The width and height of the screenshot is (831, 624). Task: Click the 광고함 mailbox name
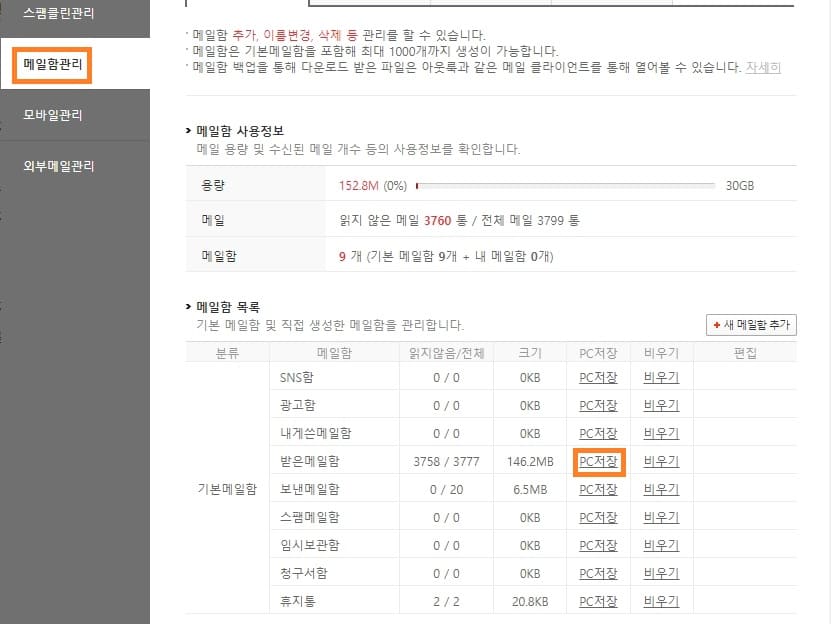tap(298, 406)
